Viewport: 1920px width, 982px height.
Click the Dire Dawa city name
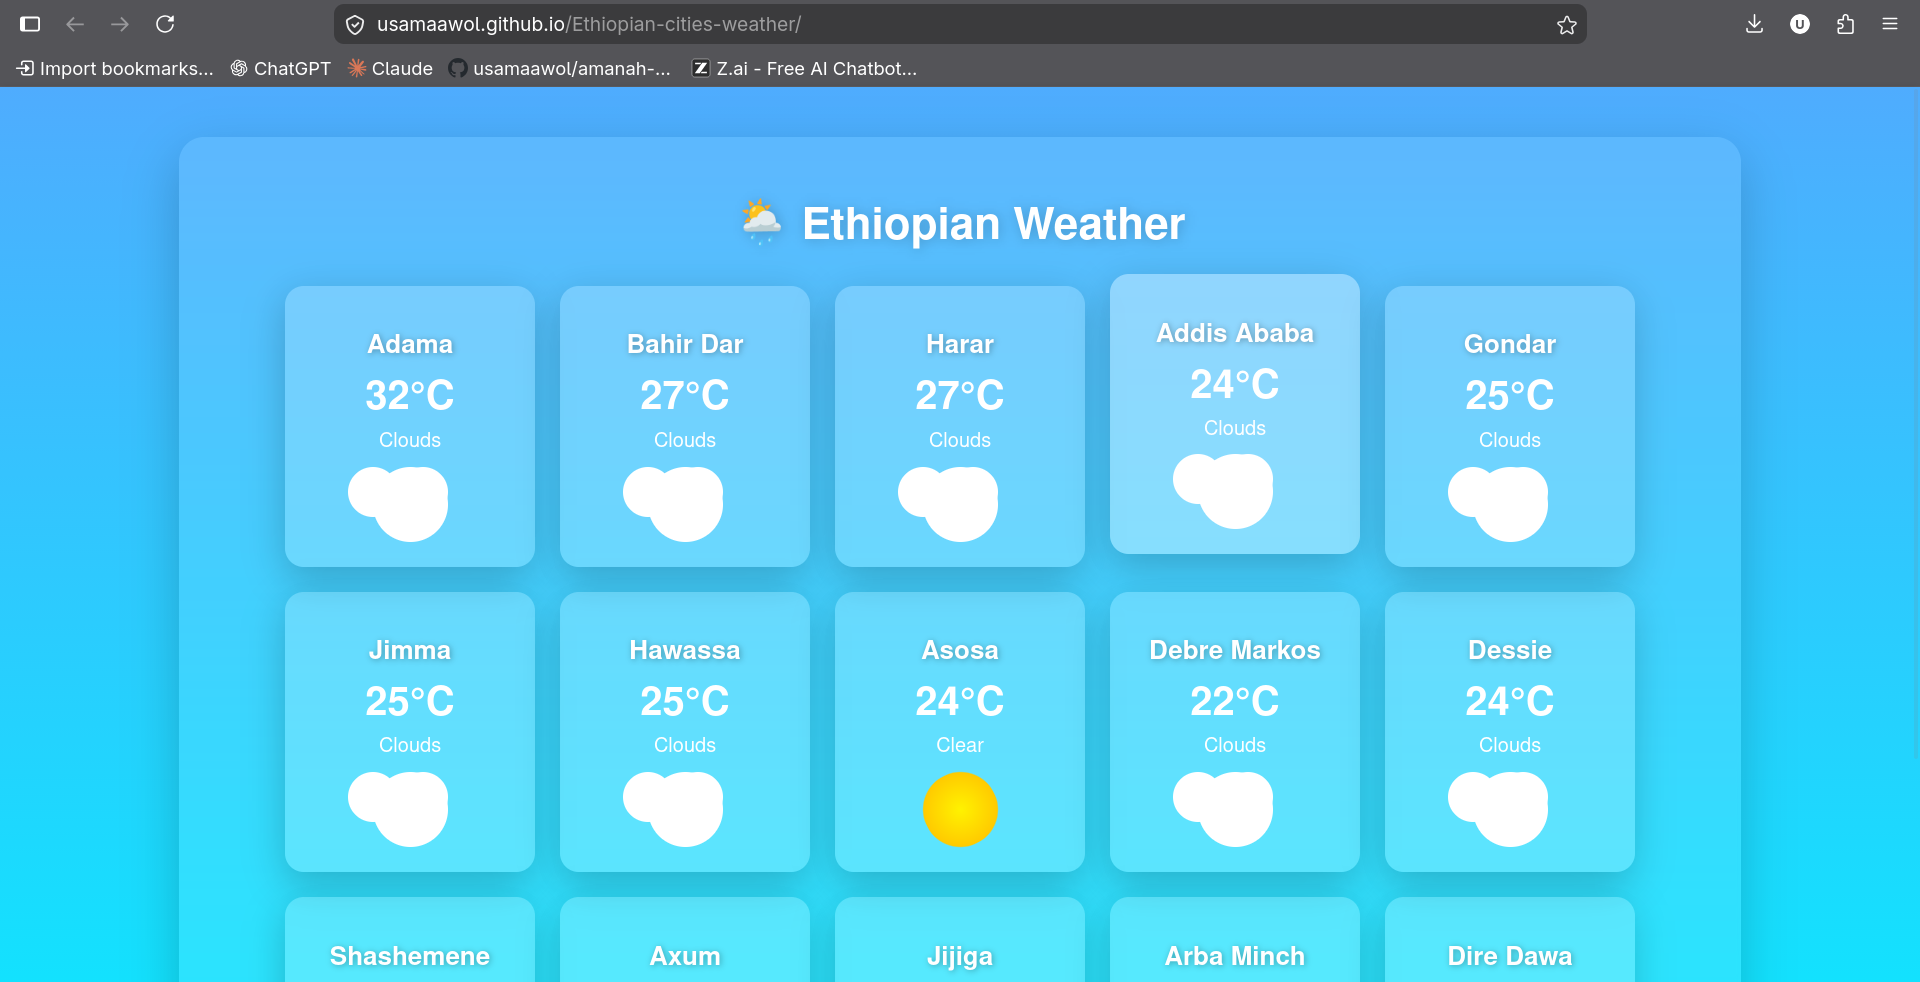coord(1510,956)
